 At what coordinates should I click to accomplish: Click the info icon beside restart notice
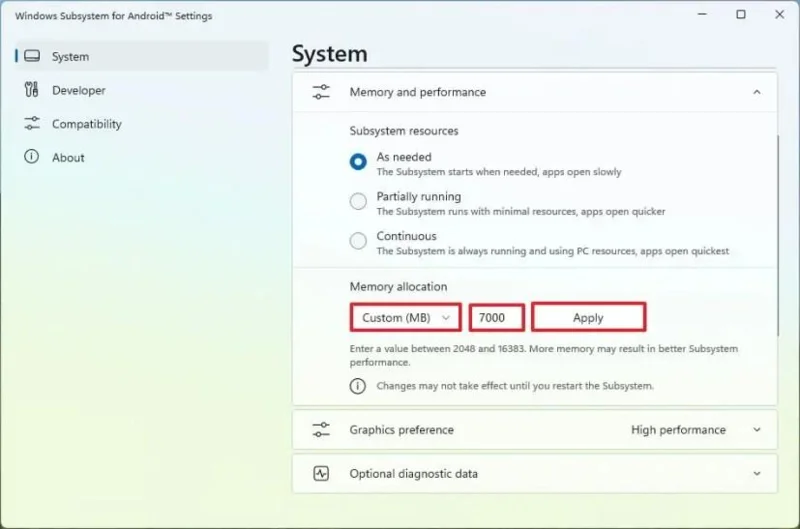[358, 386]
